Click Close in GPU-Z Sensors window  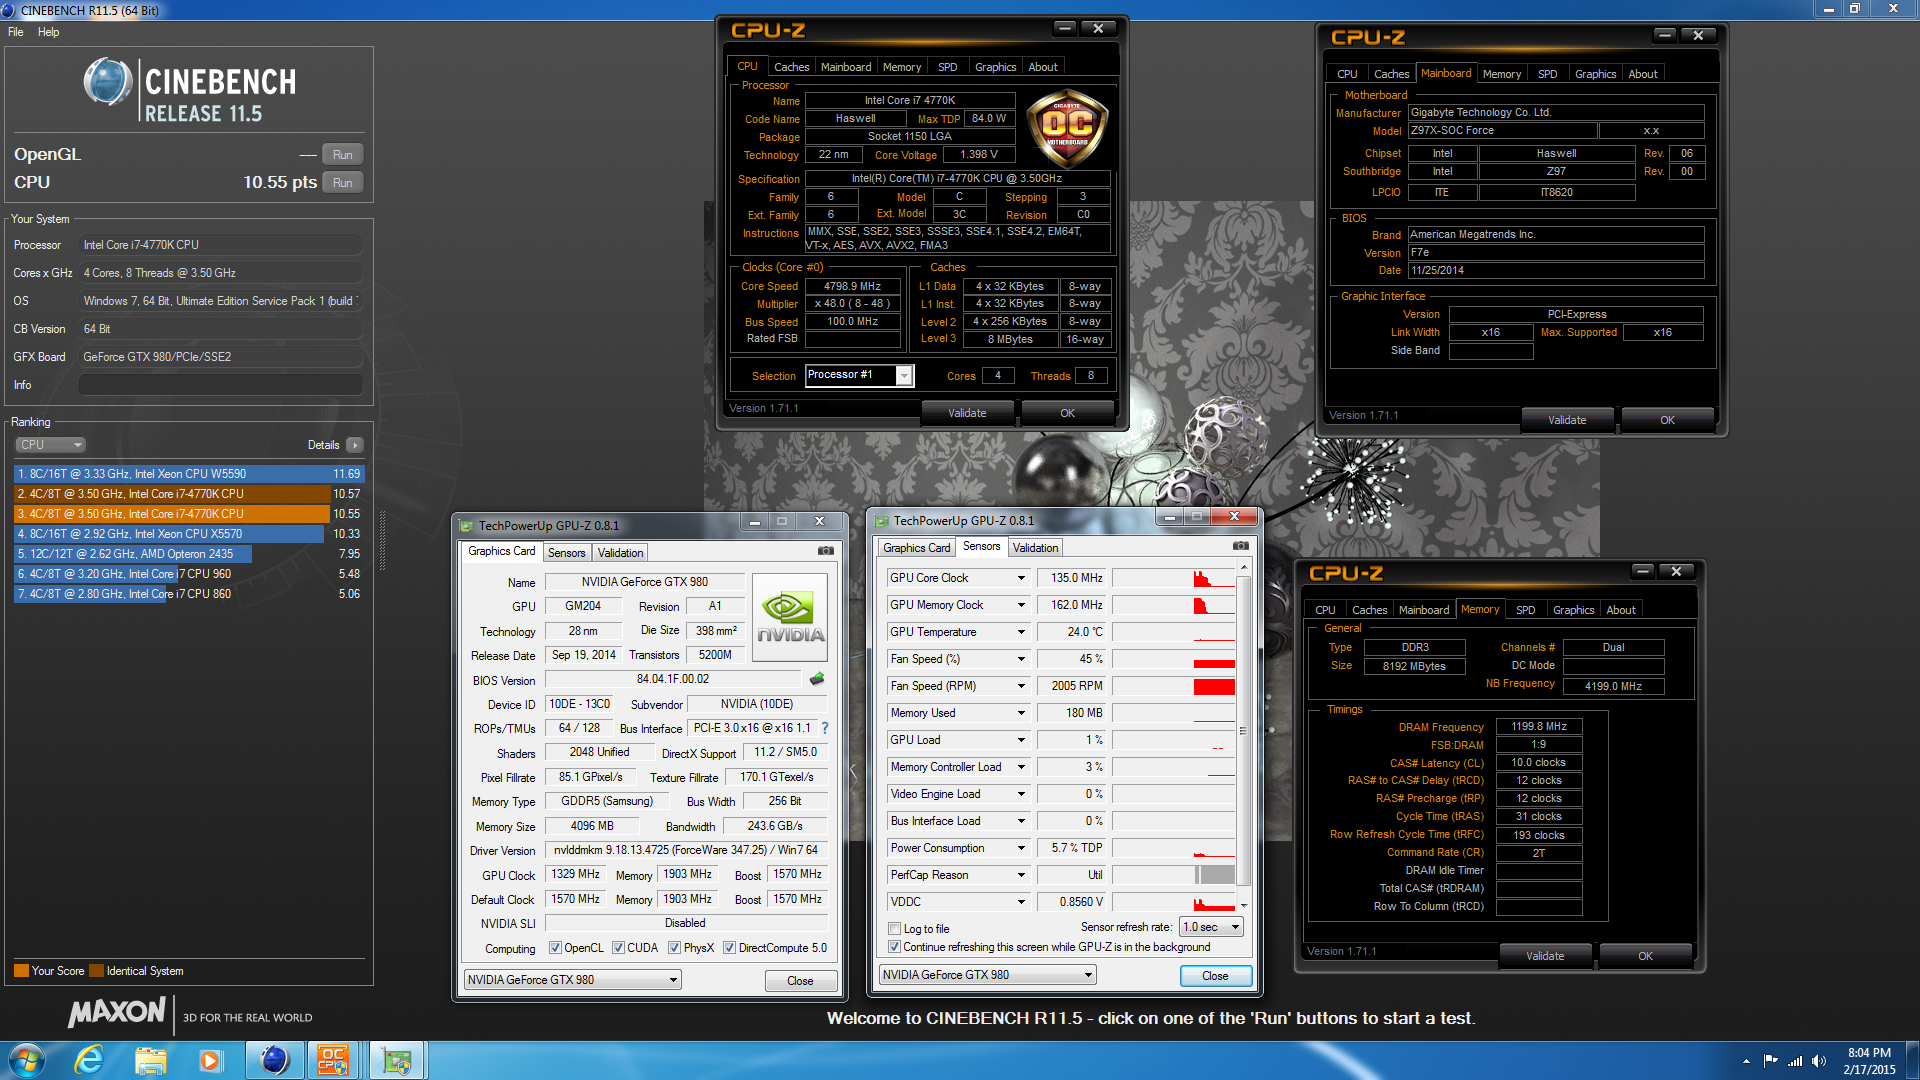[x=1215, y=976]
